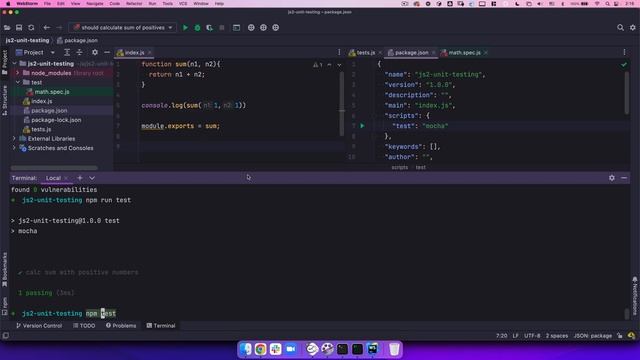Screen dimensions: 640x360
Task: Open the Version Control tool window
Action: pos(39,326)
